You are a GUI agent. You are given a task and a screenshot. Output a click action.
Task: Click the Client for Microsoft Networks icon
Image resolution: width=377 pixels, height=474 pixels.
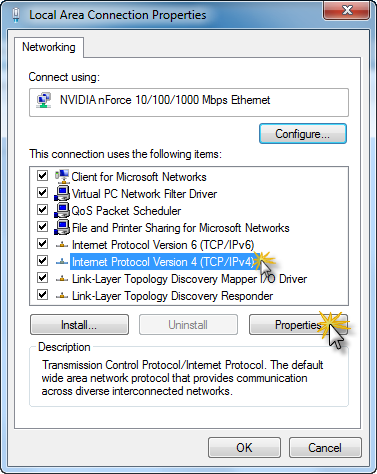(62, 176)
